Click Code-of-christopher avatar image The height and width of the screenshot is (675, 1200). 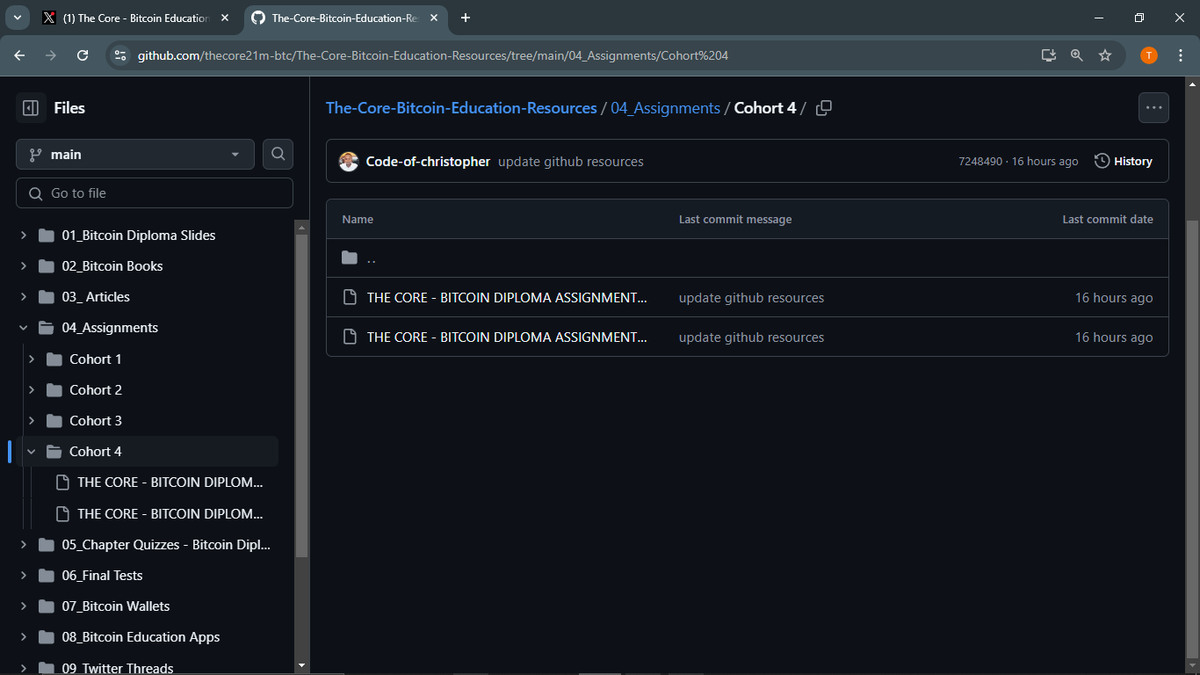[x=349, y=161]
